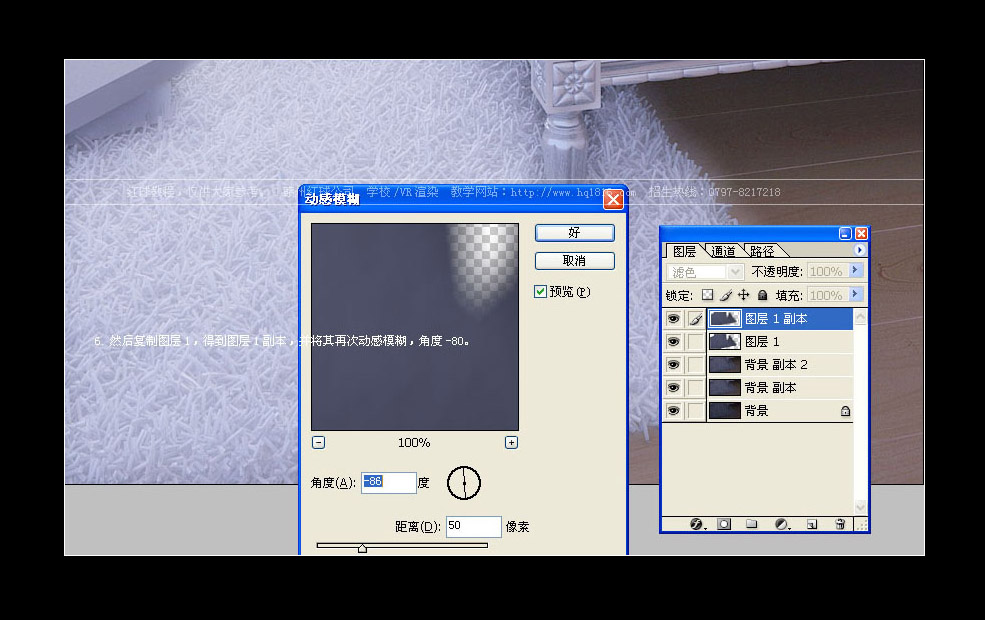Screen dimensions: 985x620
Task: Click the lock all padlock icon
Action: pos(763,295)
